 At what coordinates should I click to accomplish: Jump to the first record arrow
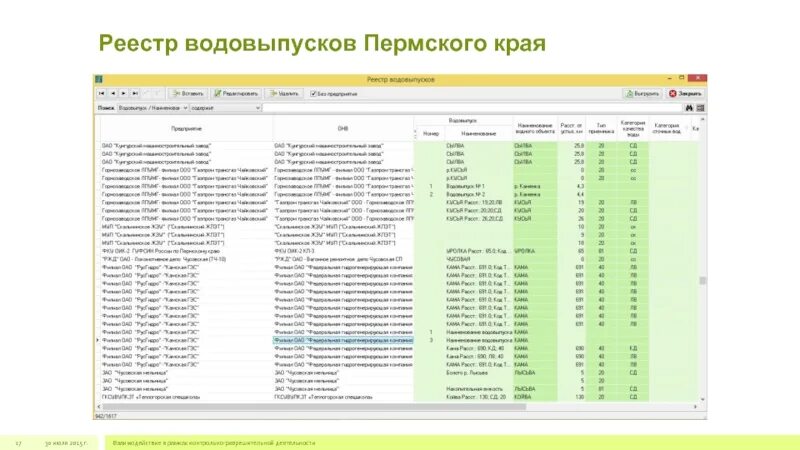coord(102,93)
